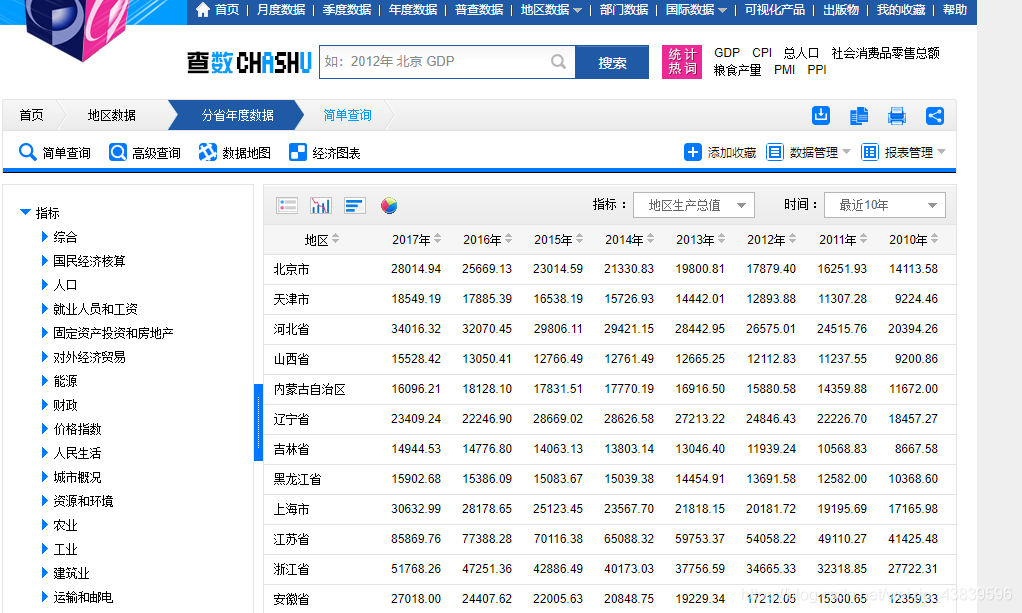1022x613 pixels.
Task: Open the 时间 dropdown showing 最近10年
Action: point(884,205)
